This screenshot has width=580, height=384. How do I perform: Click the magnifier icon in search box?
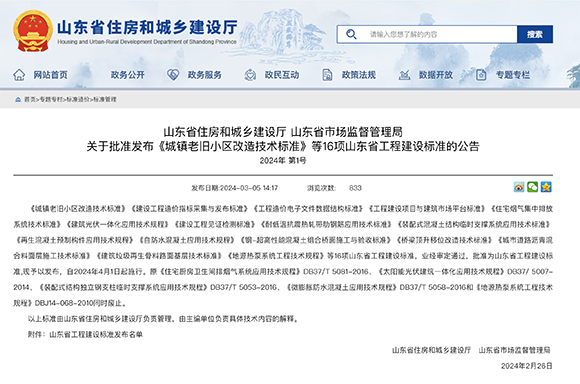pos(351,34)
